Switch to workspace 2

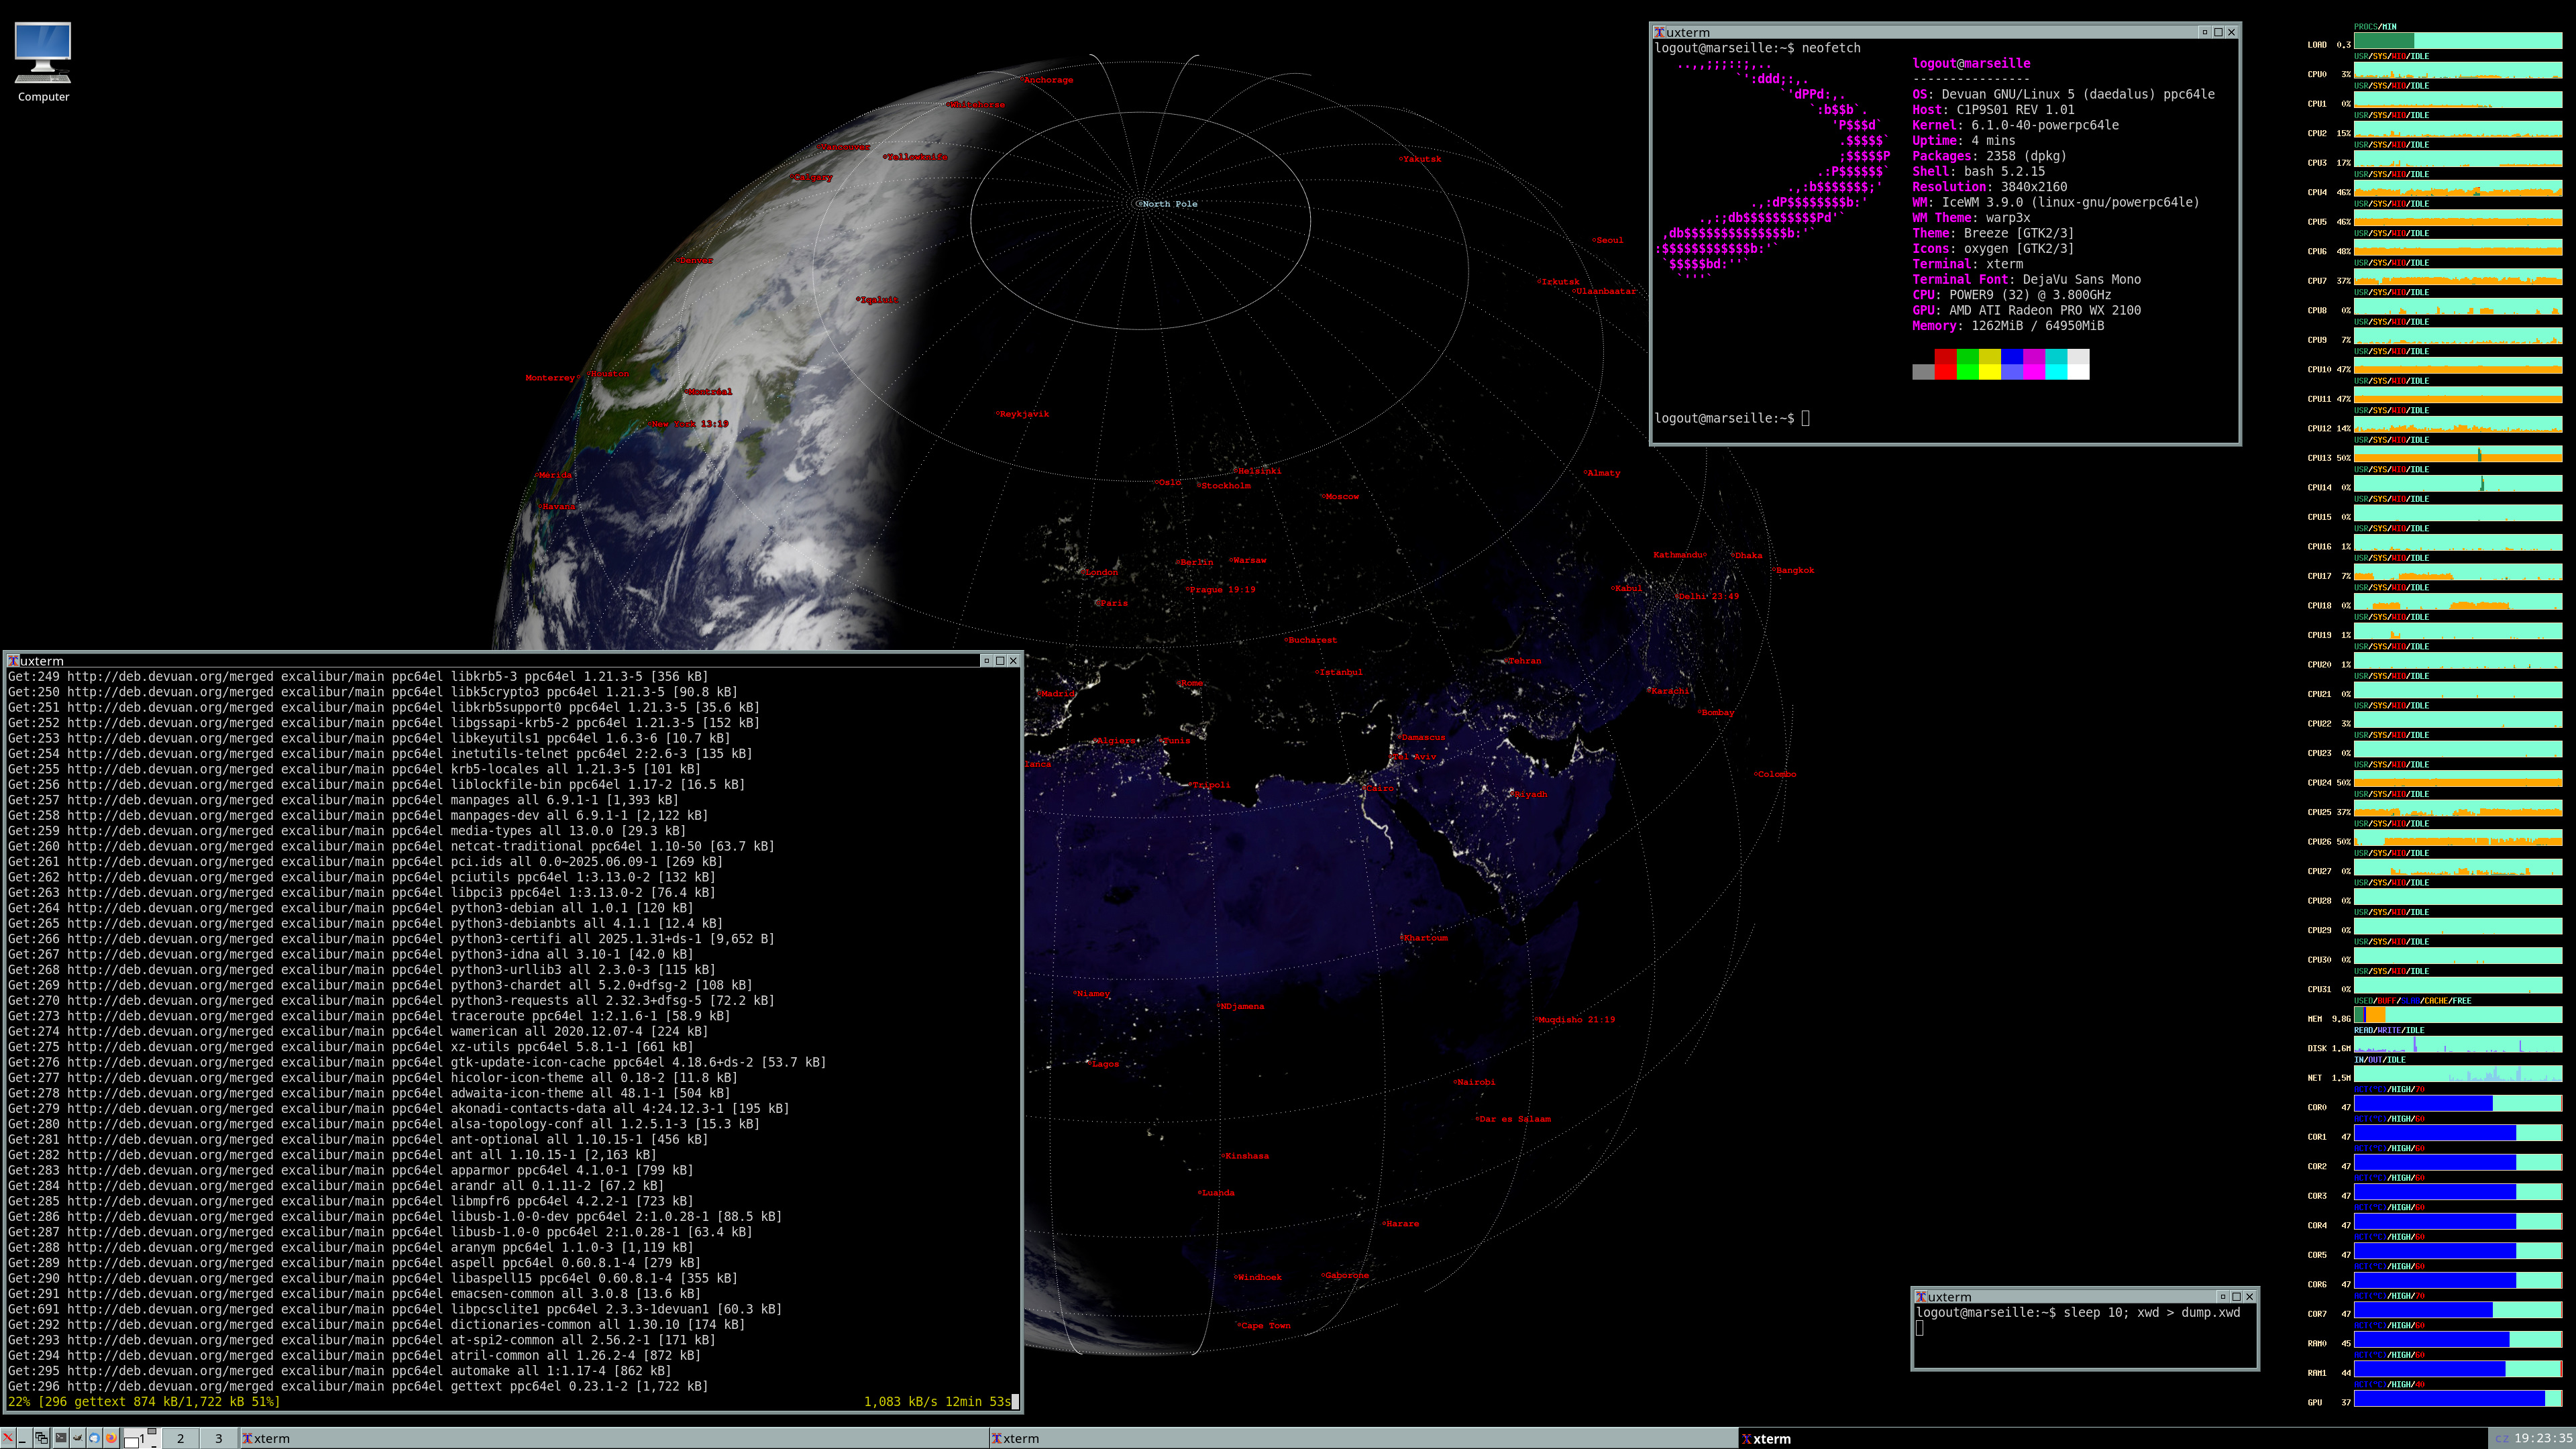[180, 1438]
